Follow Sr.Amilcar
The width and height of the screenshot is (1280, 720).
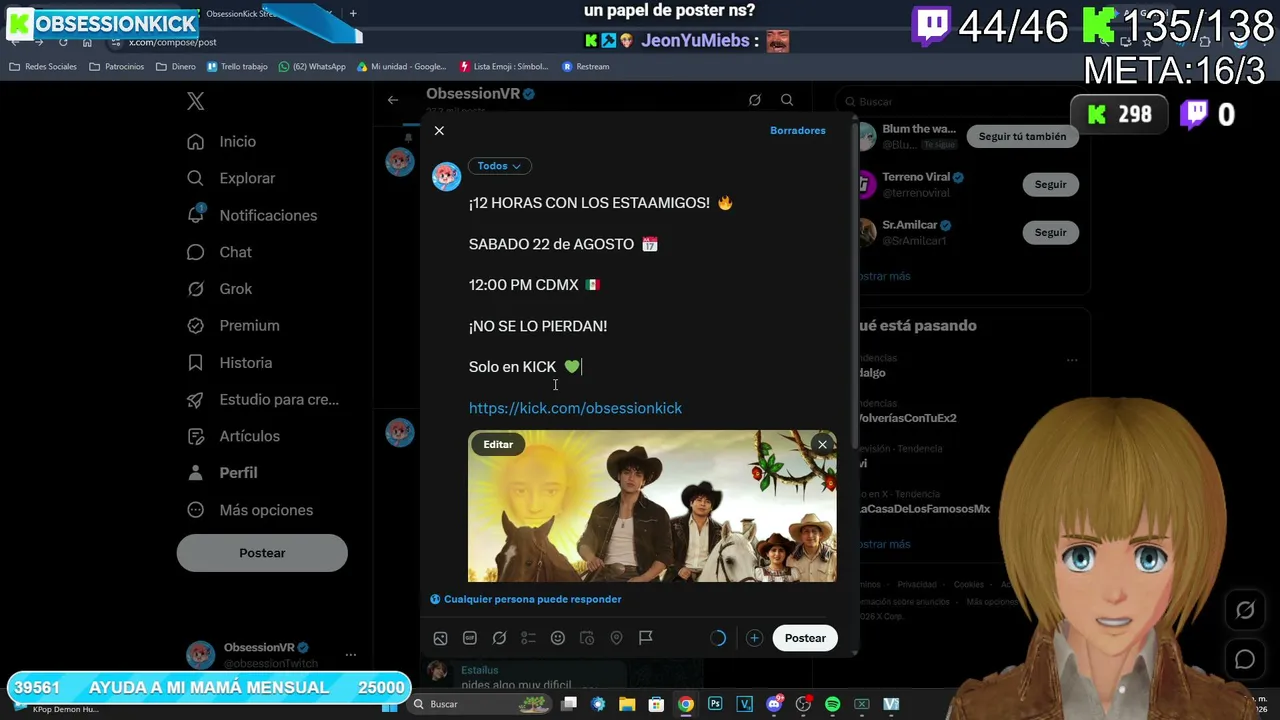tap(1050, 232)
